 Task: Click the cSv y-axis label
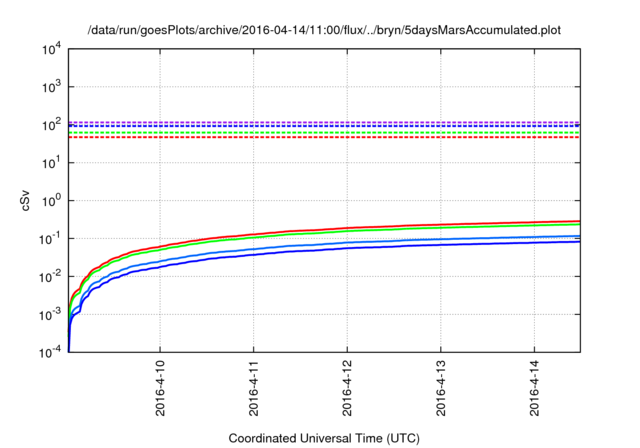[27, 199]
